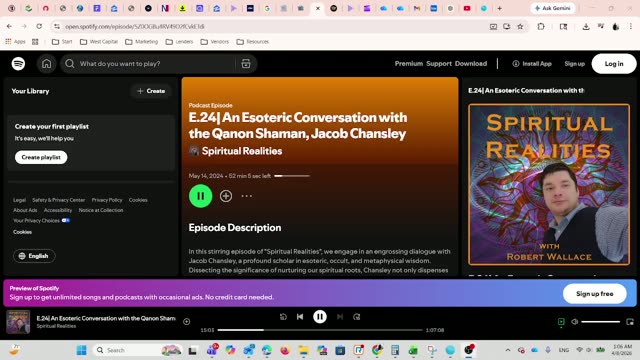The height and width of the screenshot is (360, 640).
Task: Open Download link in top bar
Action: pos(471,64)
